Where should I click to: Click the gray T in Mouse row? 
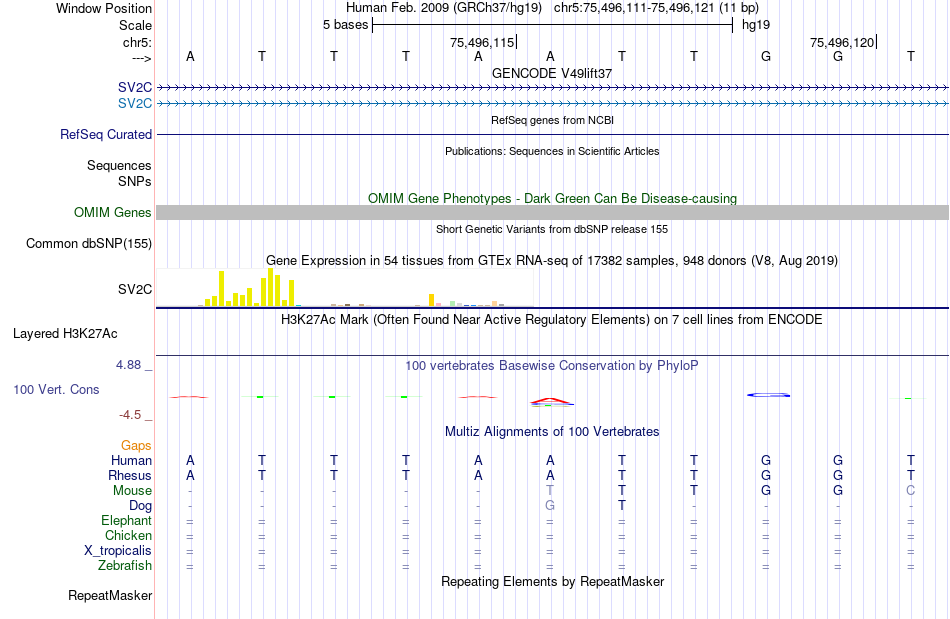[x=550, y=491]
